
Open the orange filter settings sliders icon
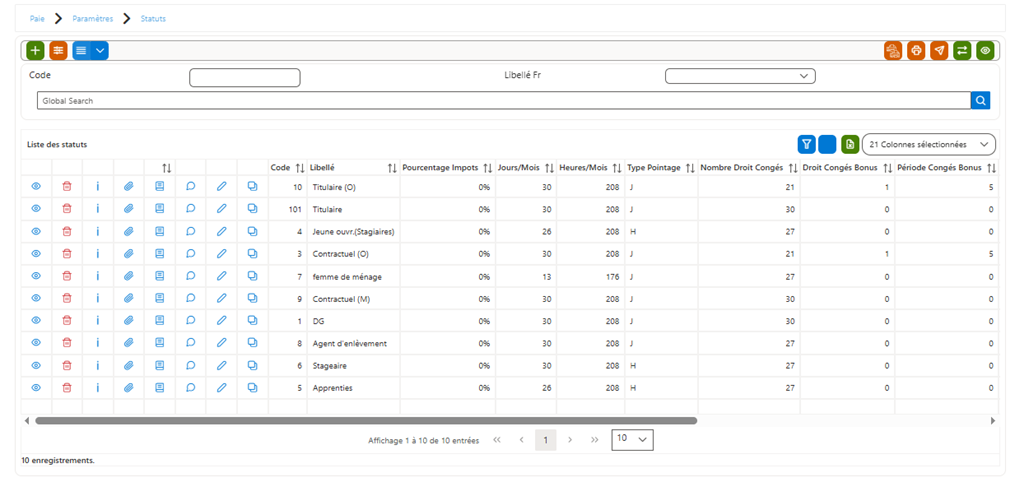[58, 50]
